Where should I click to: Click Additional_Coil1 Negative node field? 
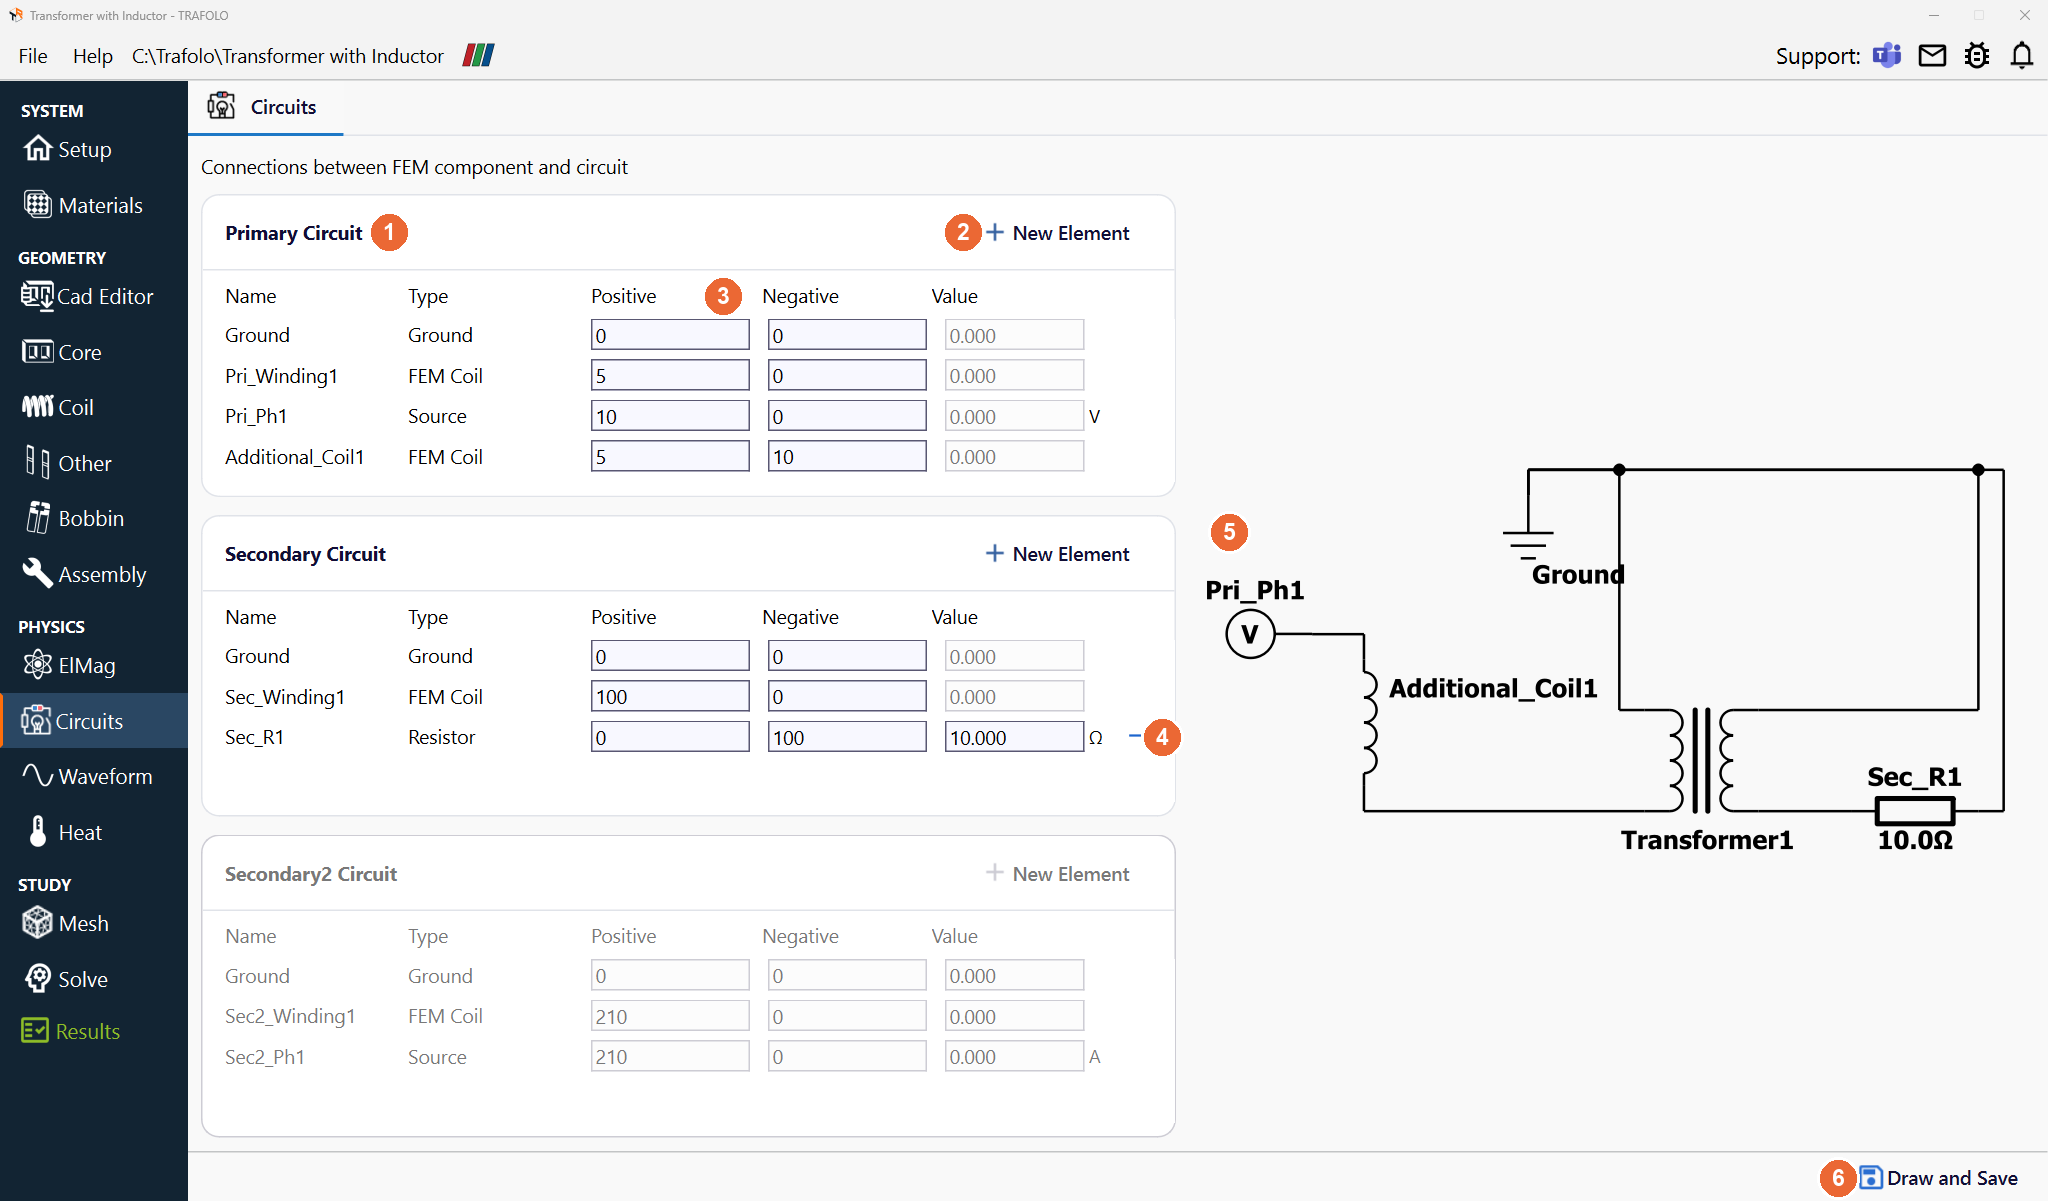pos(847,457)
